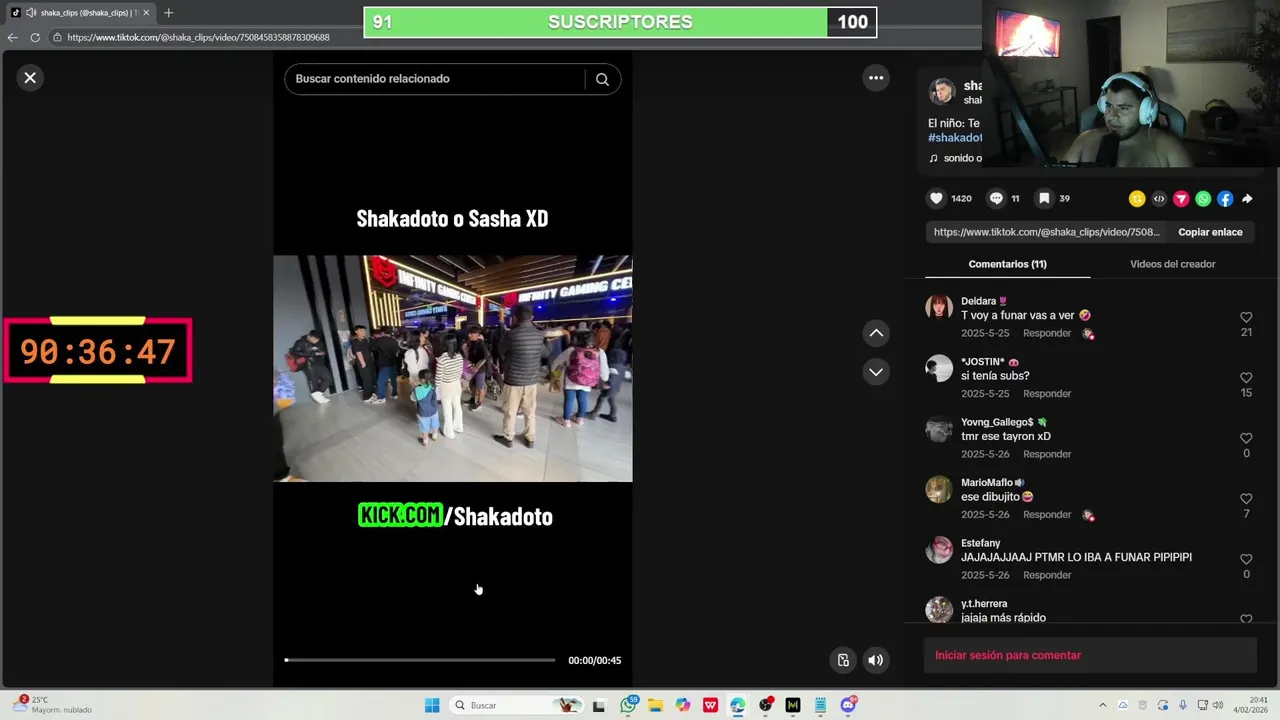
Task: Open Microsoft Edge from the taskbar
Action: click(x=738, y=705)
